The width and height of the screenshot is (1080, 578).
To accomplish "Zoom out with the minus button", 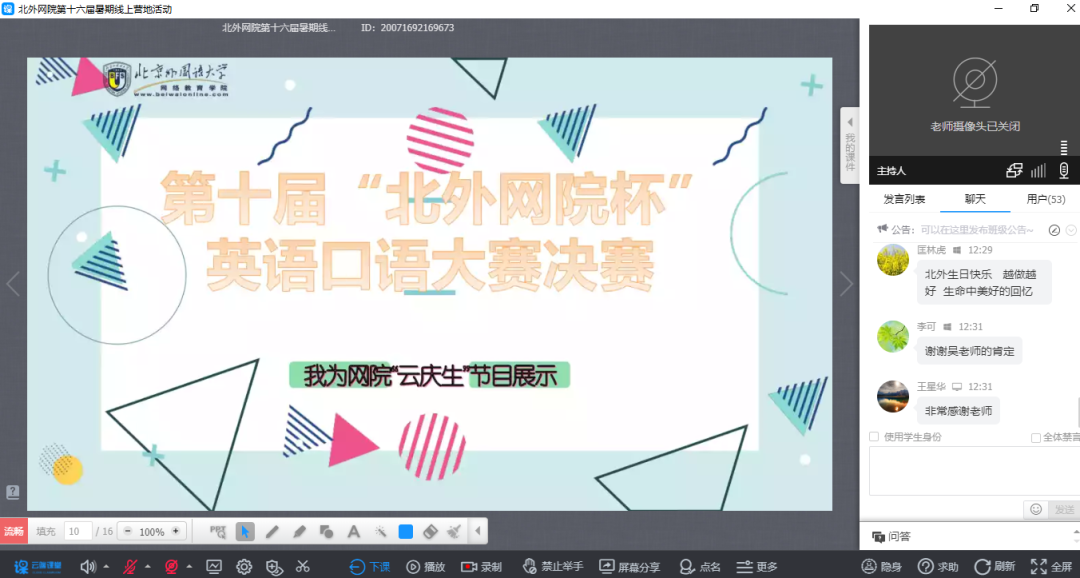I will coord(127,531).
